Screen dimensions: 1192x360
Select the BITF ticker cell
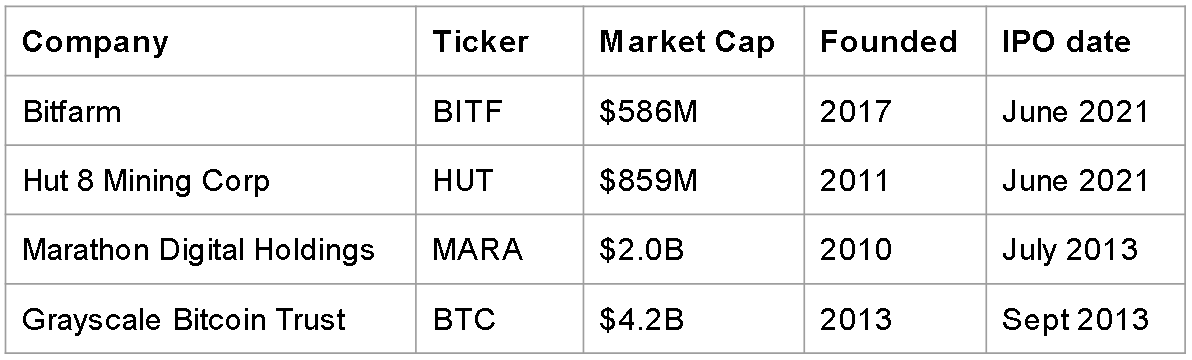[499, 110]
